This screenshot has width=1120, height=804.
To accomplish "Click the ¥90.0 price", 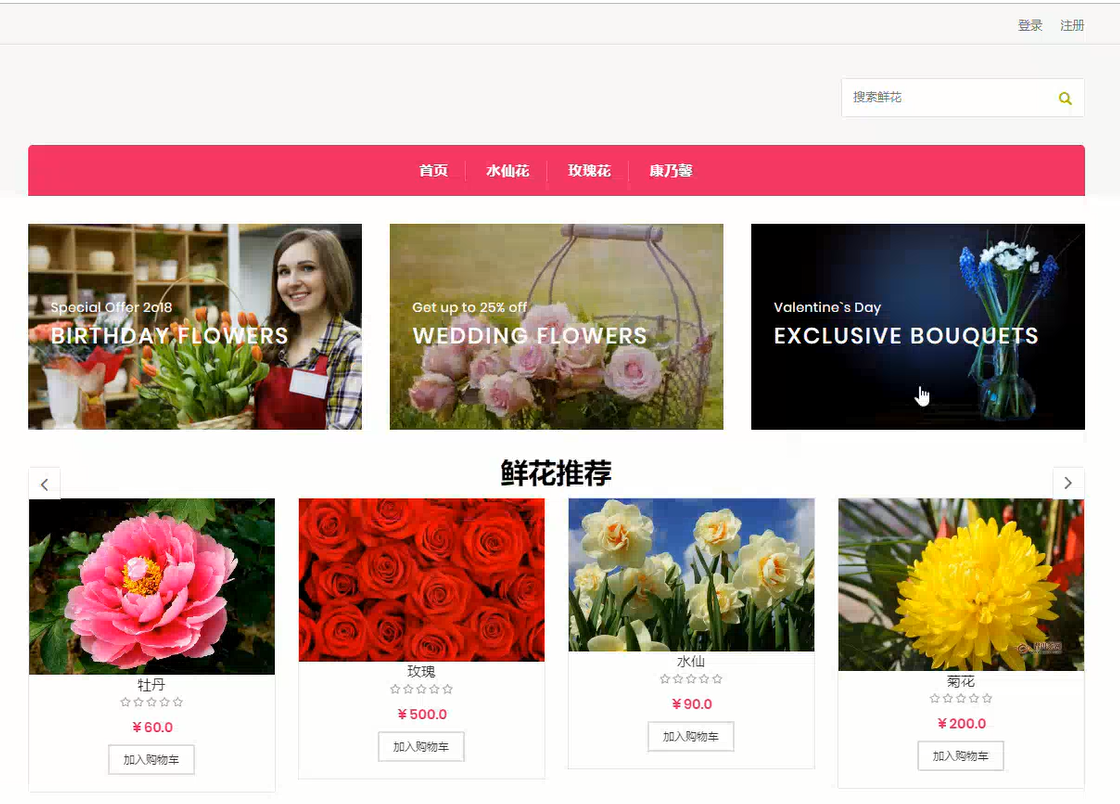I will click(691, 704).
